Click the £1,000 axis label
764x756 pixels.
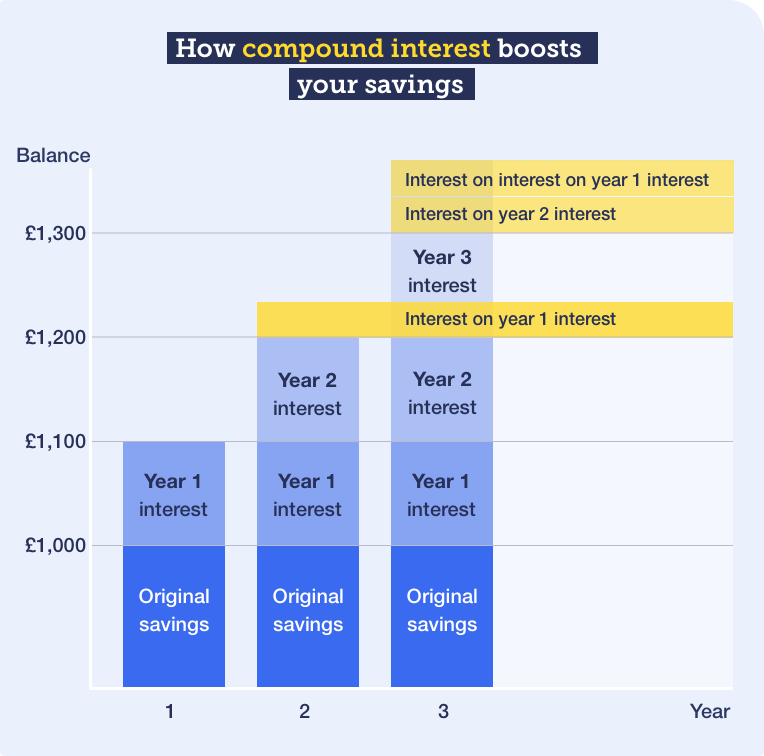56,545
